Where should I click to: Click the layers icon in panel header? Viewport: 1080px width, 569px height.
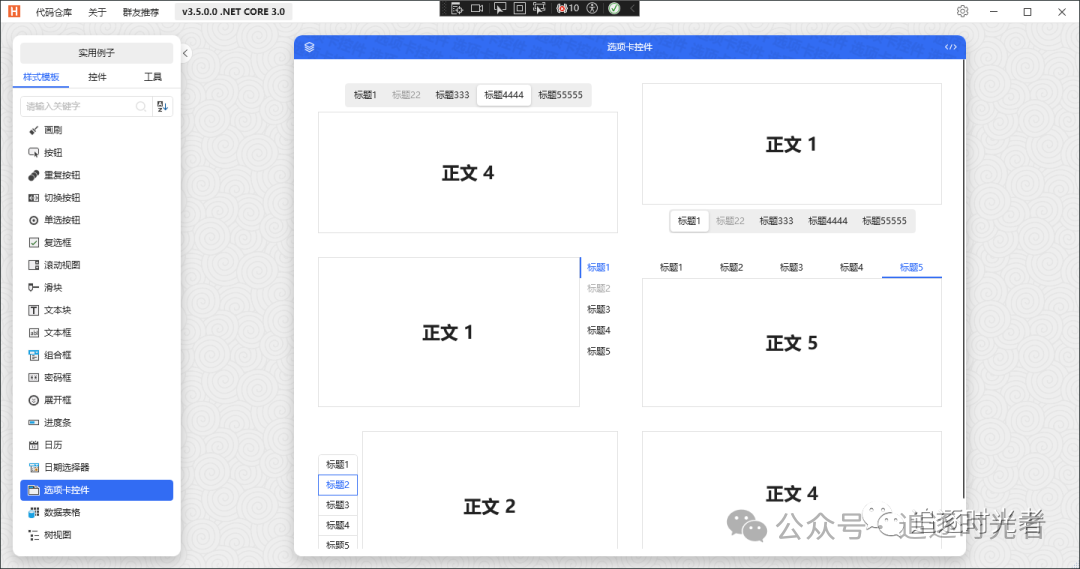309,47
